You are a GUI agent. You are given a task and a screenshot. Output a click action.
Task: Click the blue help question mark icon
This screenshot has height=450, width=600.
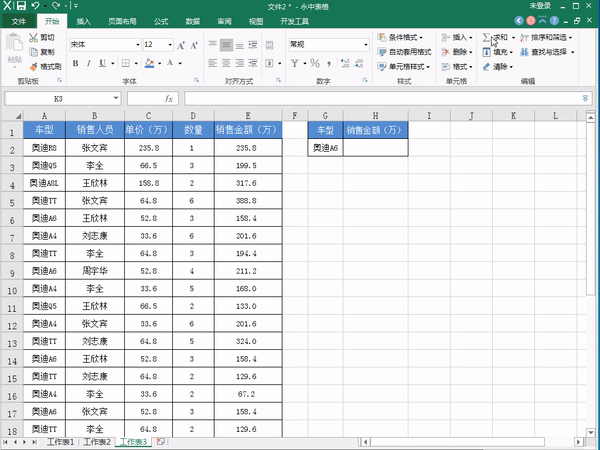pyautogui.click(x=554, y=21)
